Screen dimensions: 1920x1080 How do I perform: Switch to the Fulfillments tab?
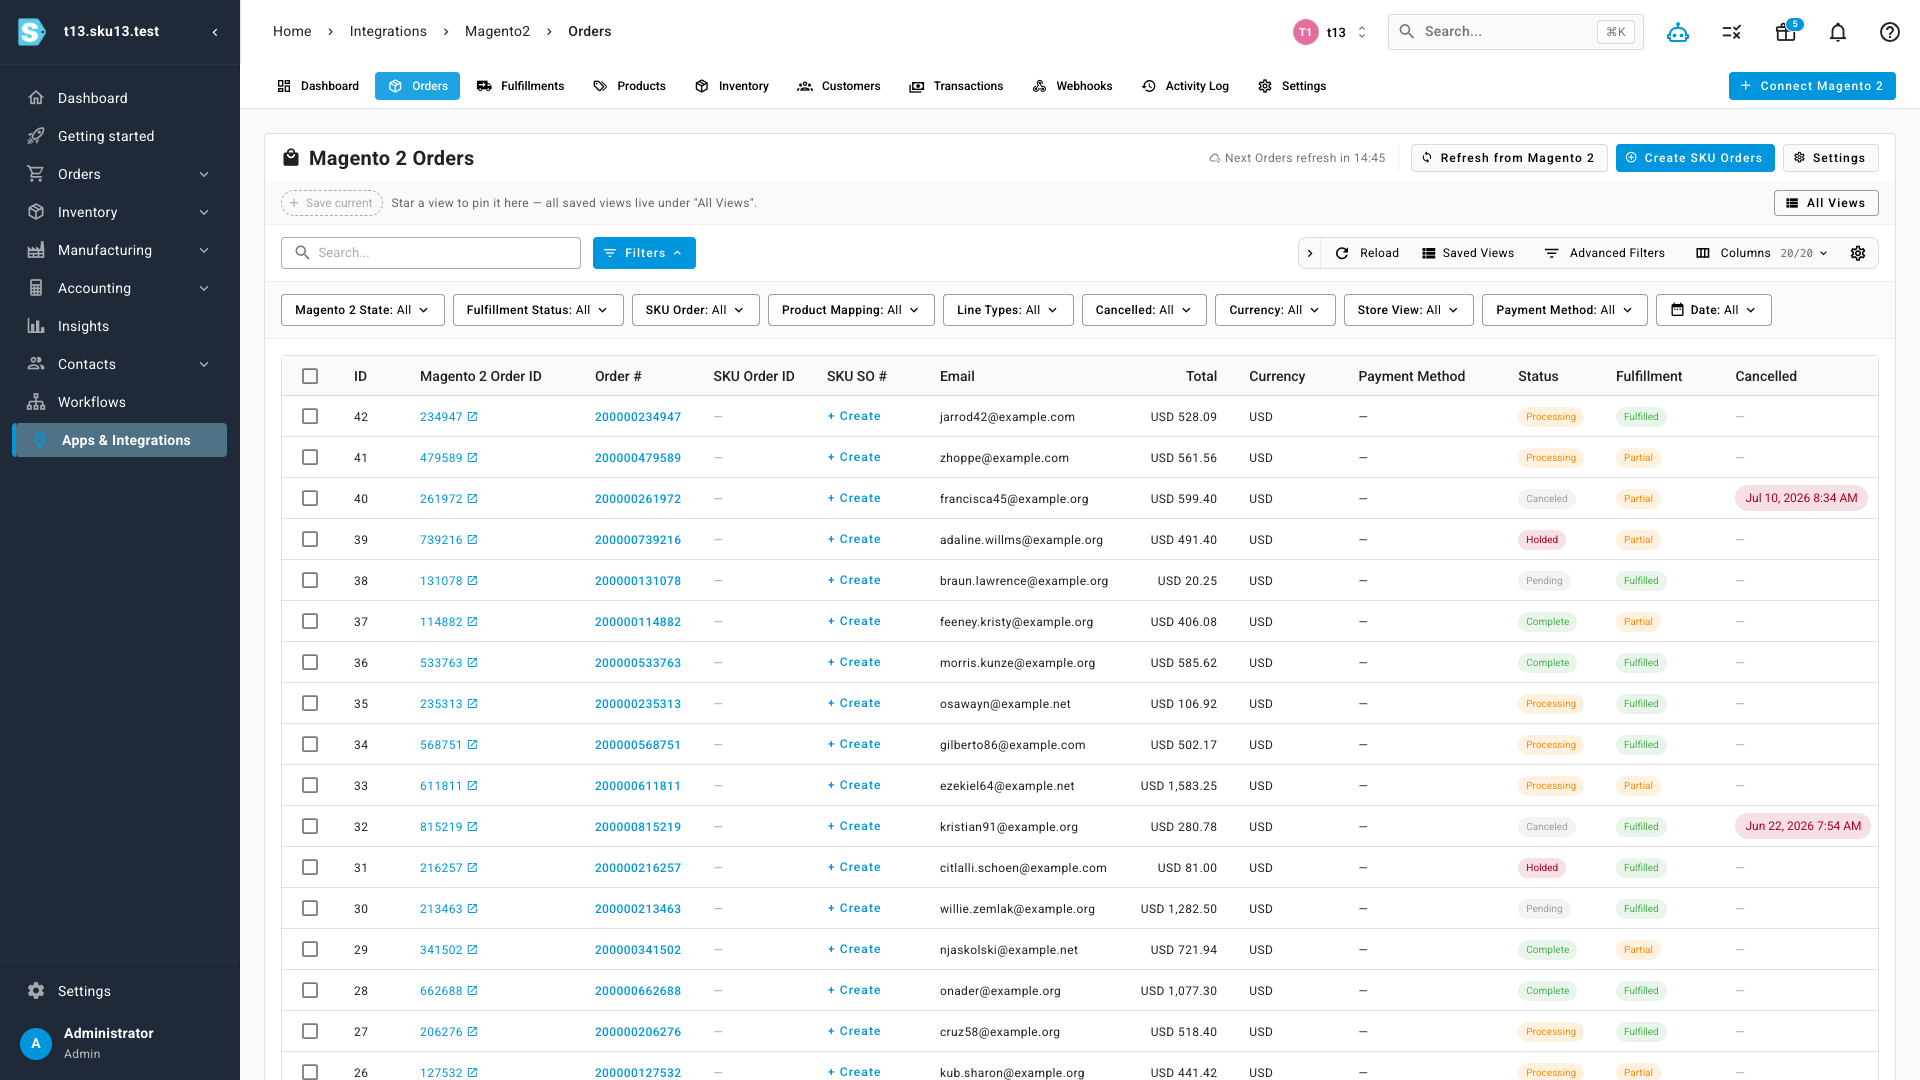point(521,86)
